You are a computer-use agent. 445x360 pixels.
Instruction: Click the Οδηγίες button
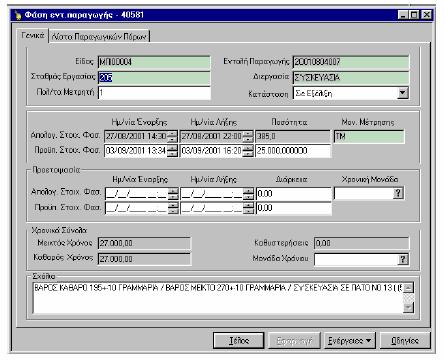[405, 340]
